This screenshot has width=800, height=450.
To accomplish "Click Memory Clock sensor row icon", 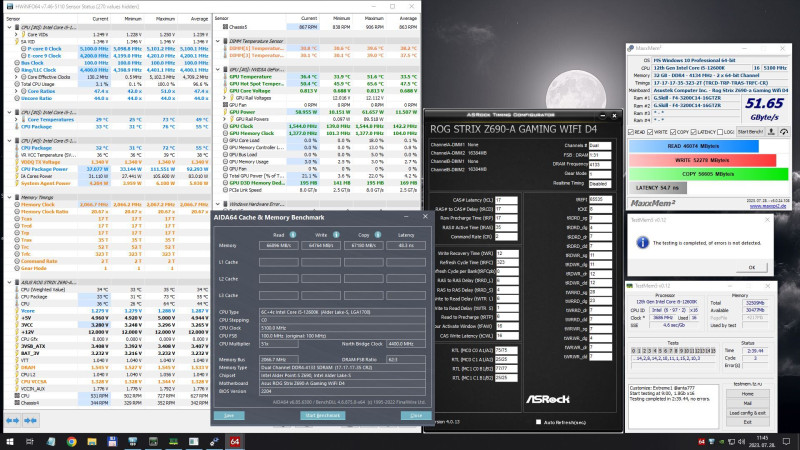I will 17,204.
